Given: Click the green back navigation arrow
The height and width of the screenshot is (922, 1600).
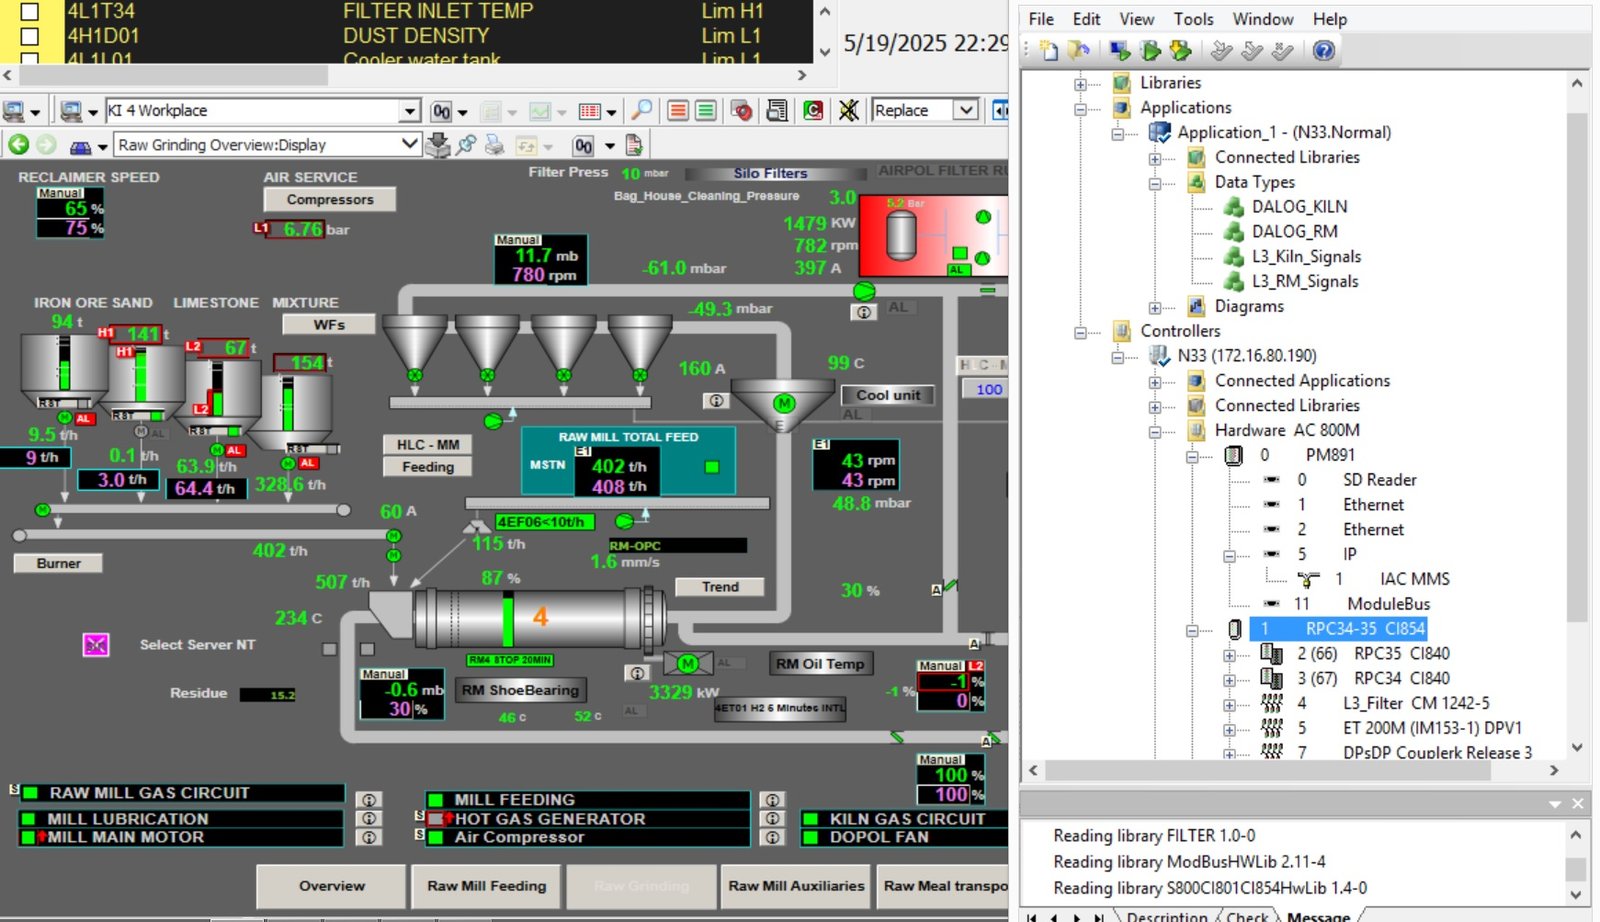Looking at the screenshot, I should 18,145.
